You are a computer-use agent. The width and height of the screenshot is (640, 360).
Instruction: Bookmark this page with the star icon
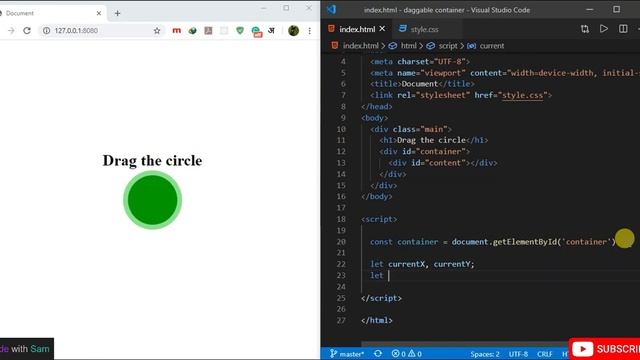[157, 31]
